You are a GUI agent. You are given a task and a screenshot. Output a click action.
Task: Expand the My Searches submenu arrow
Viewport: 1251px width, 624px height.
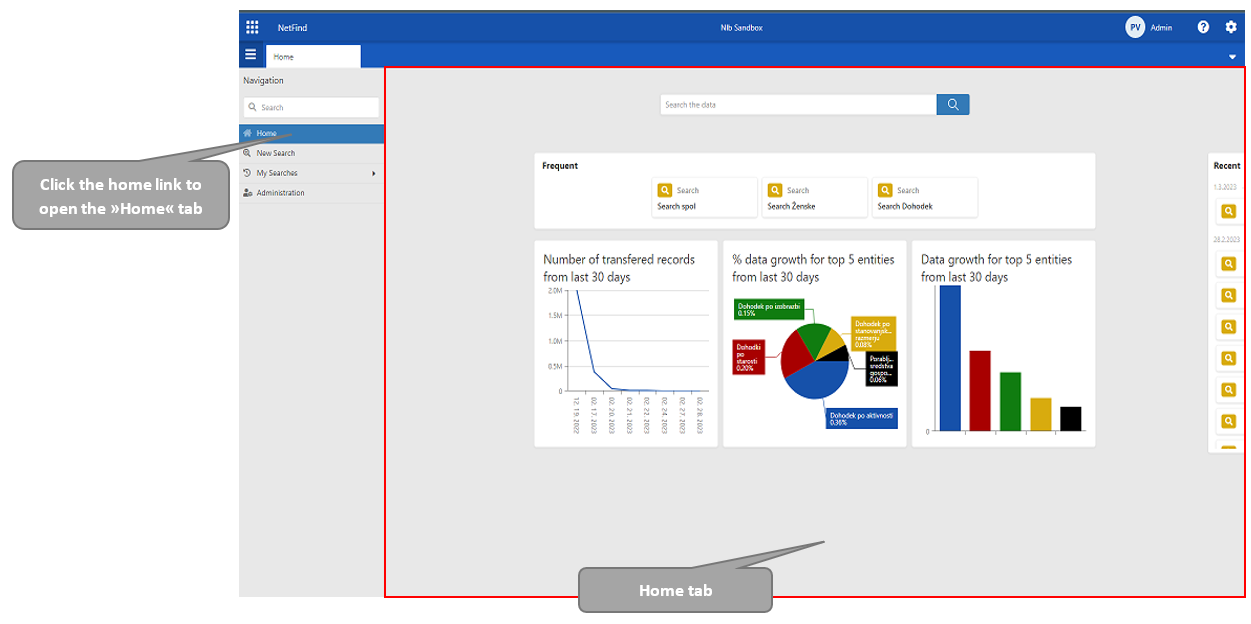[x=374, y=174]
